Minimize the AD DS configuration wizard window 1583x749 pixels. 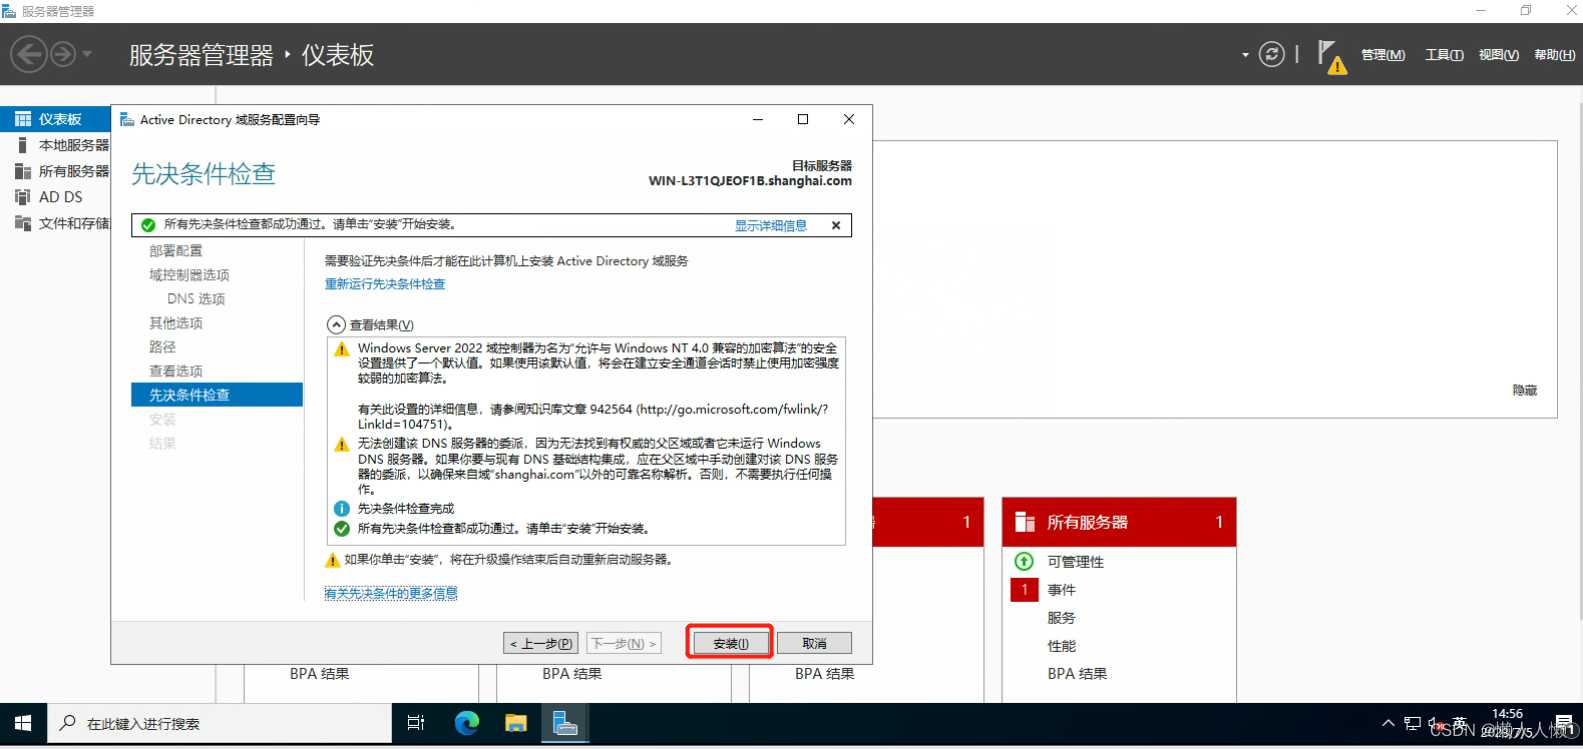click(757, 119)
